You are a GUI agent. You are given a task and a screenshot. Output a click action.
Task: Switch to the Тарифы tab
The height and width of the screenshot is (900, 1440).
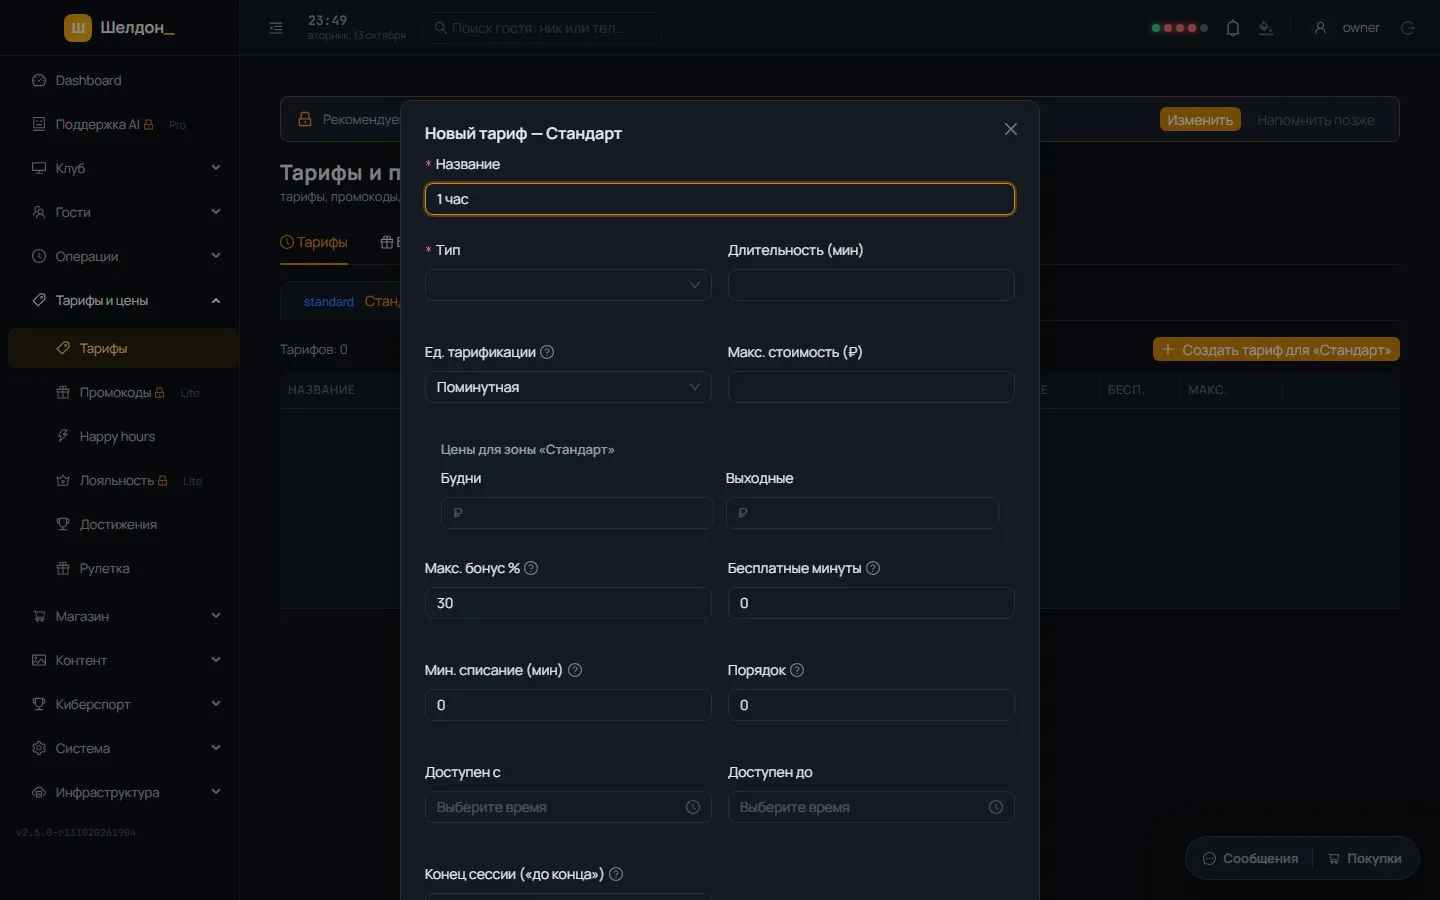(x=314, y=242)
